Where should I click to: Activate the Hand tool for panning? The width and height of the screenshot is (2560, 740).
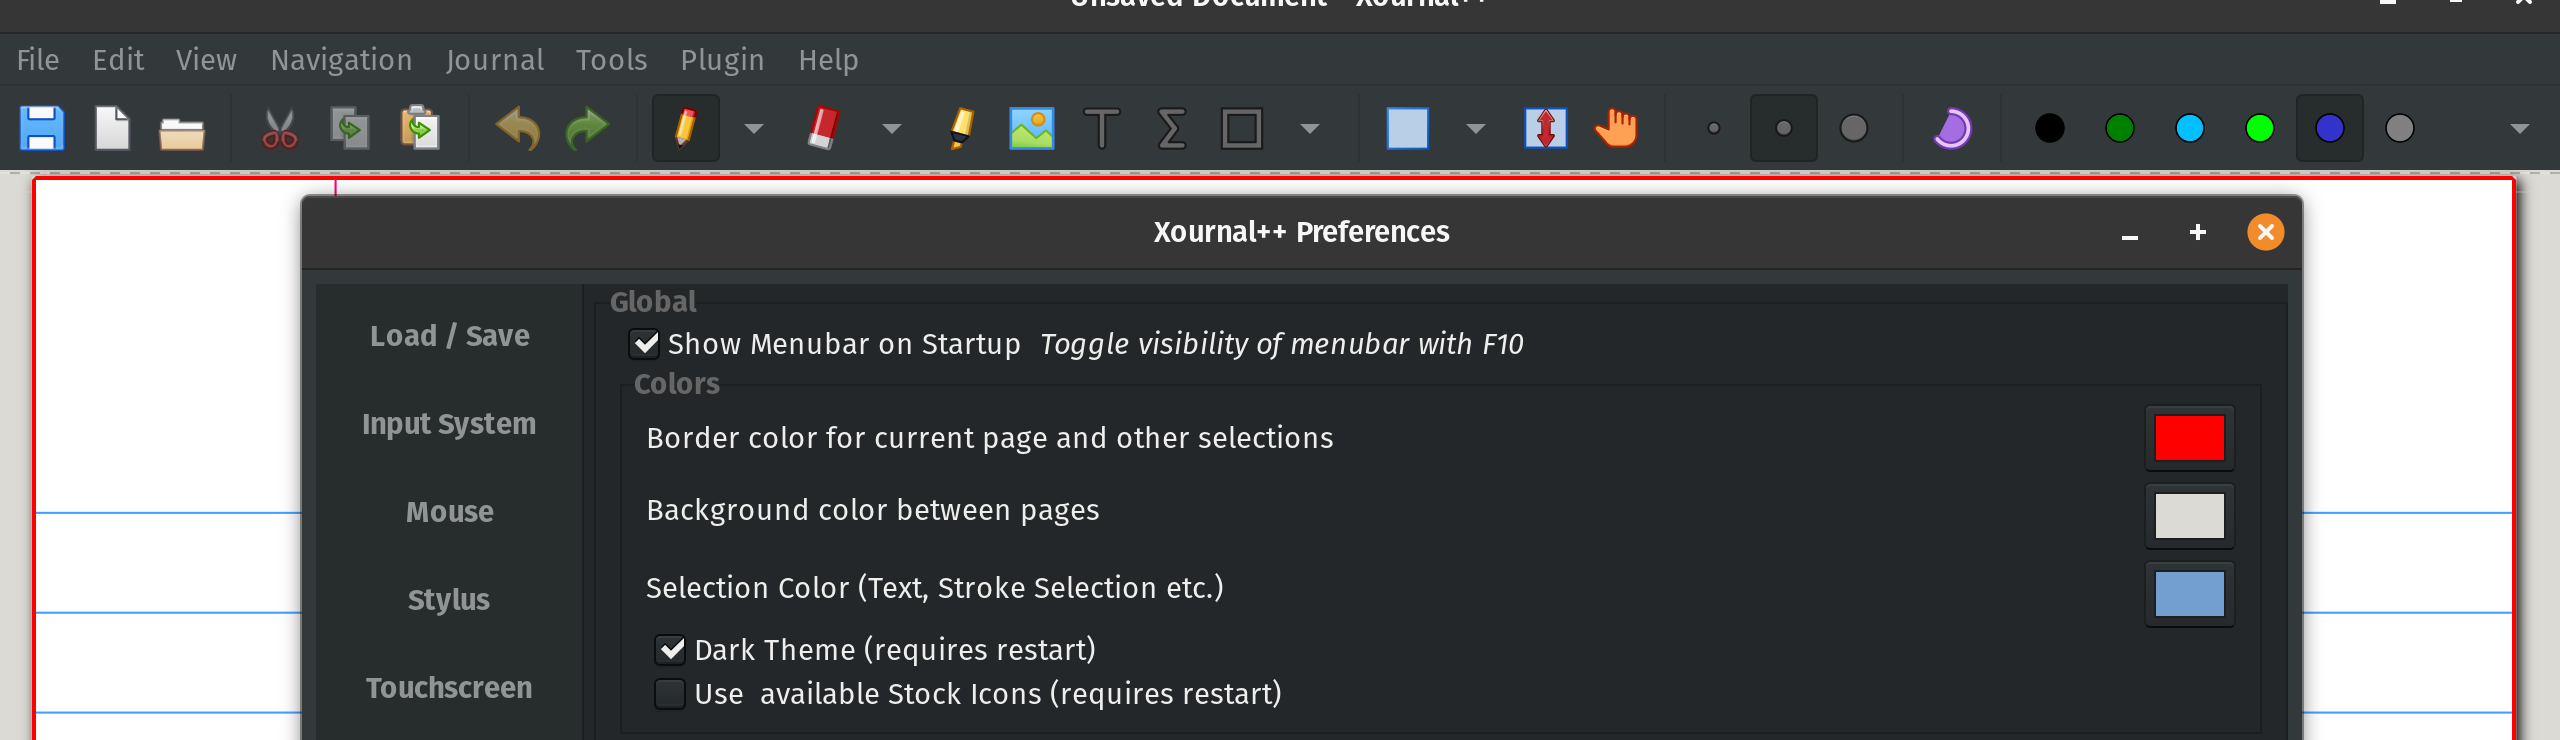pyautogui.click(x=1617, y=128)
